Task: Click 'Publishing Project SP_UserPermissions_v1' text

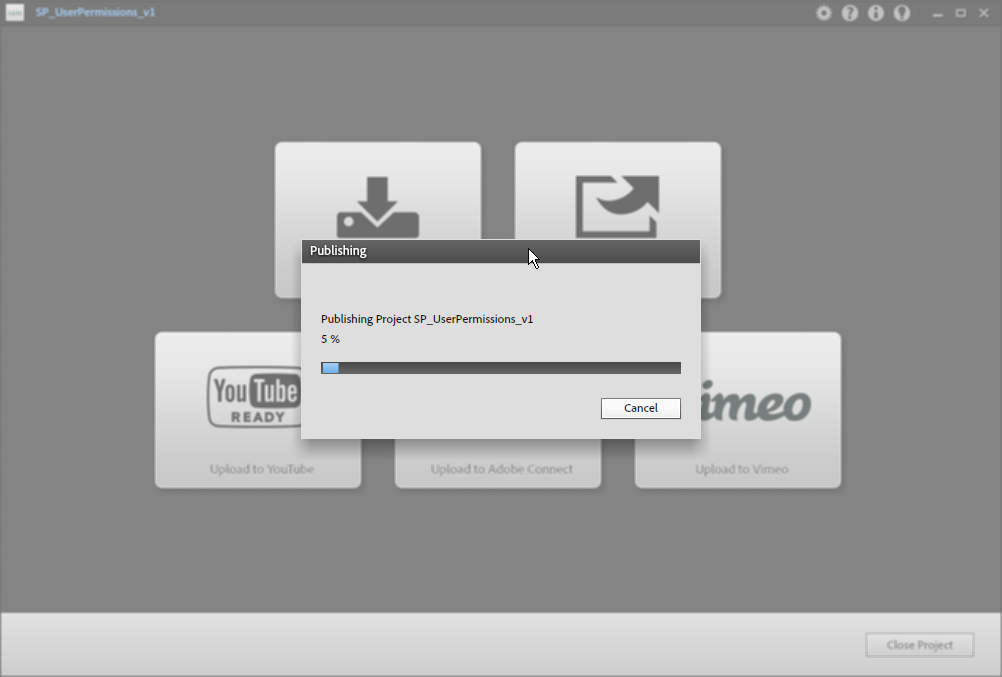Action: click(427, 319)
